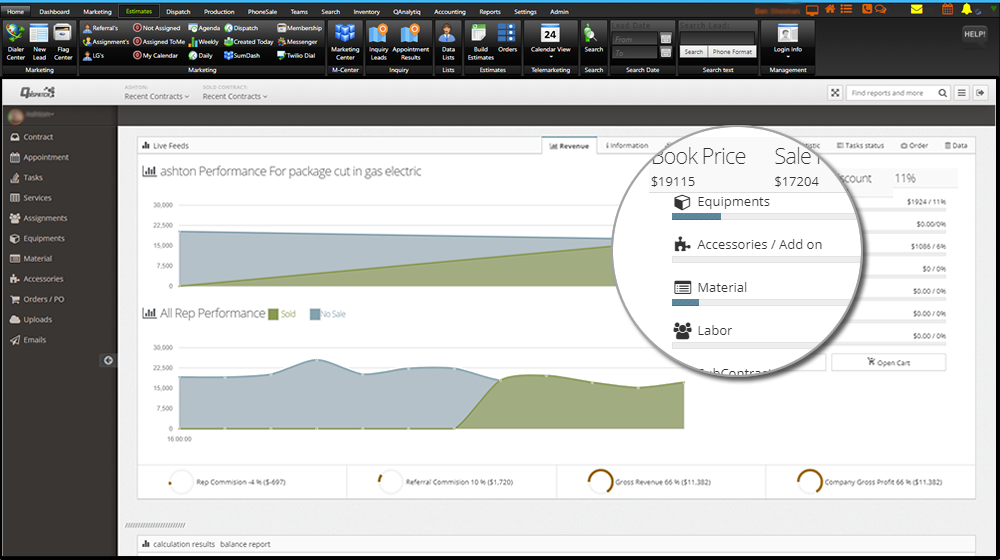Collapse the left sidebar arrow

point(108,360)
